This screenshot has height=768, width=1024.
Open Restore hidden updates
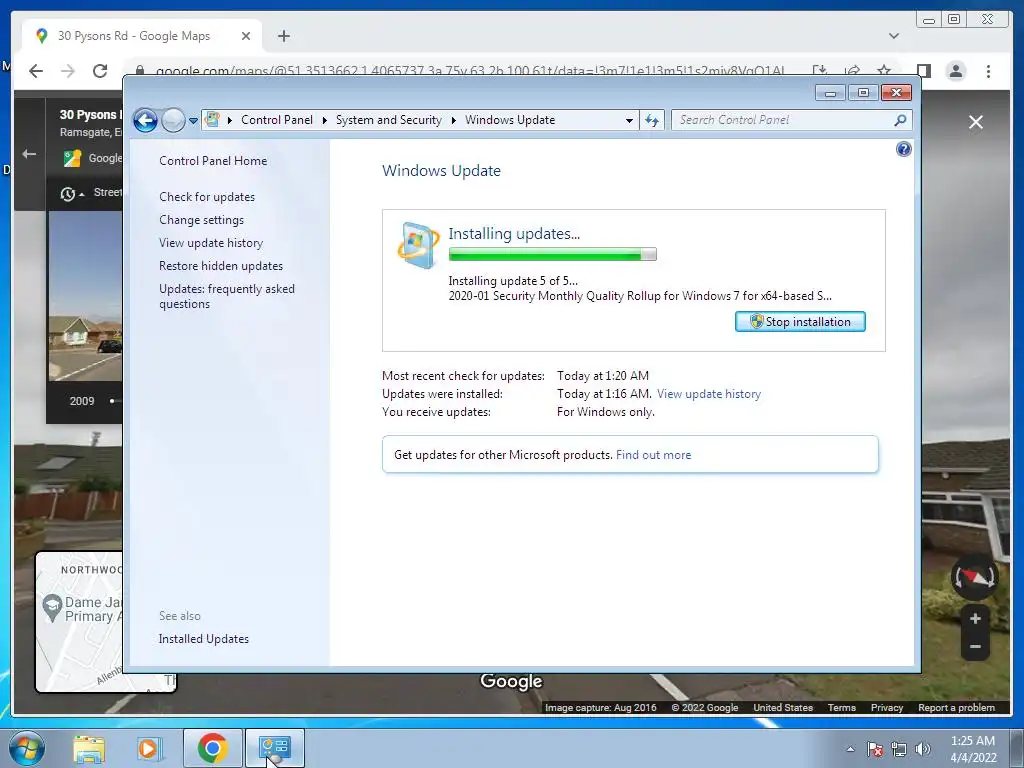click(221, 266)
